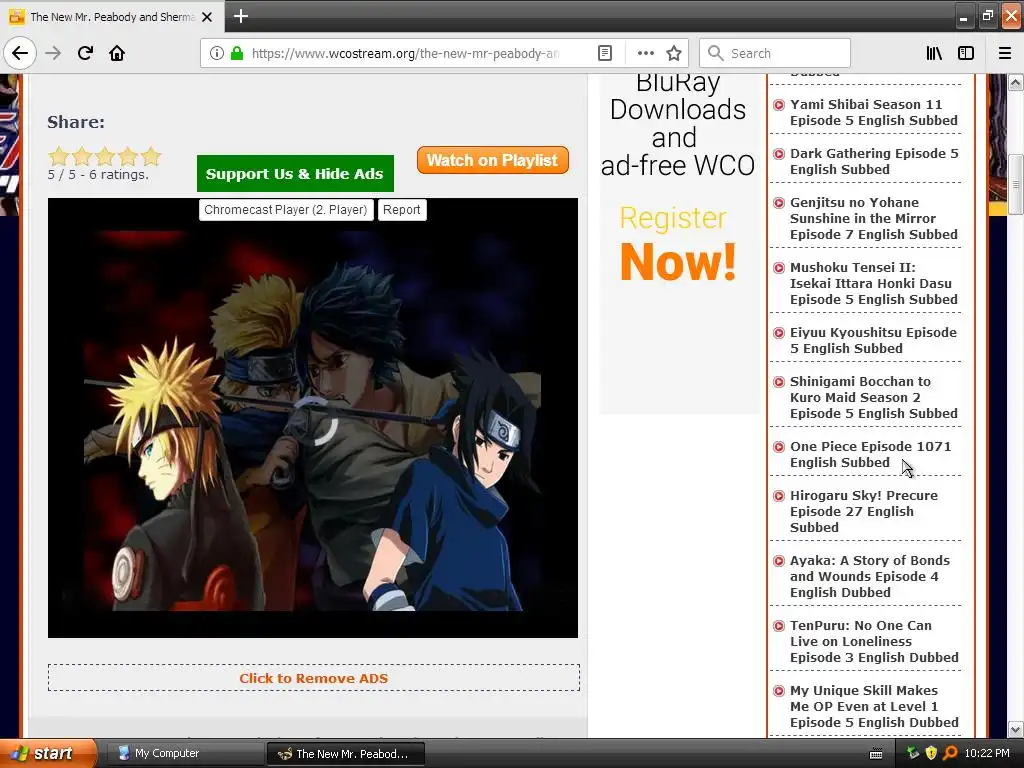Image resolution: width=1024 pixels, height=768 pixels.
Task: Select The New Mr. Peabod... taskbar button
Action: point(345,754)
